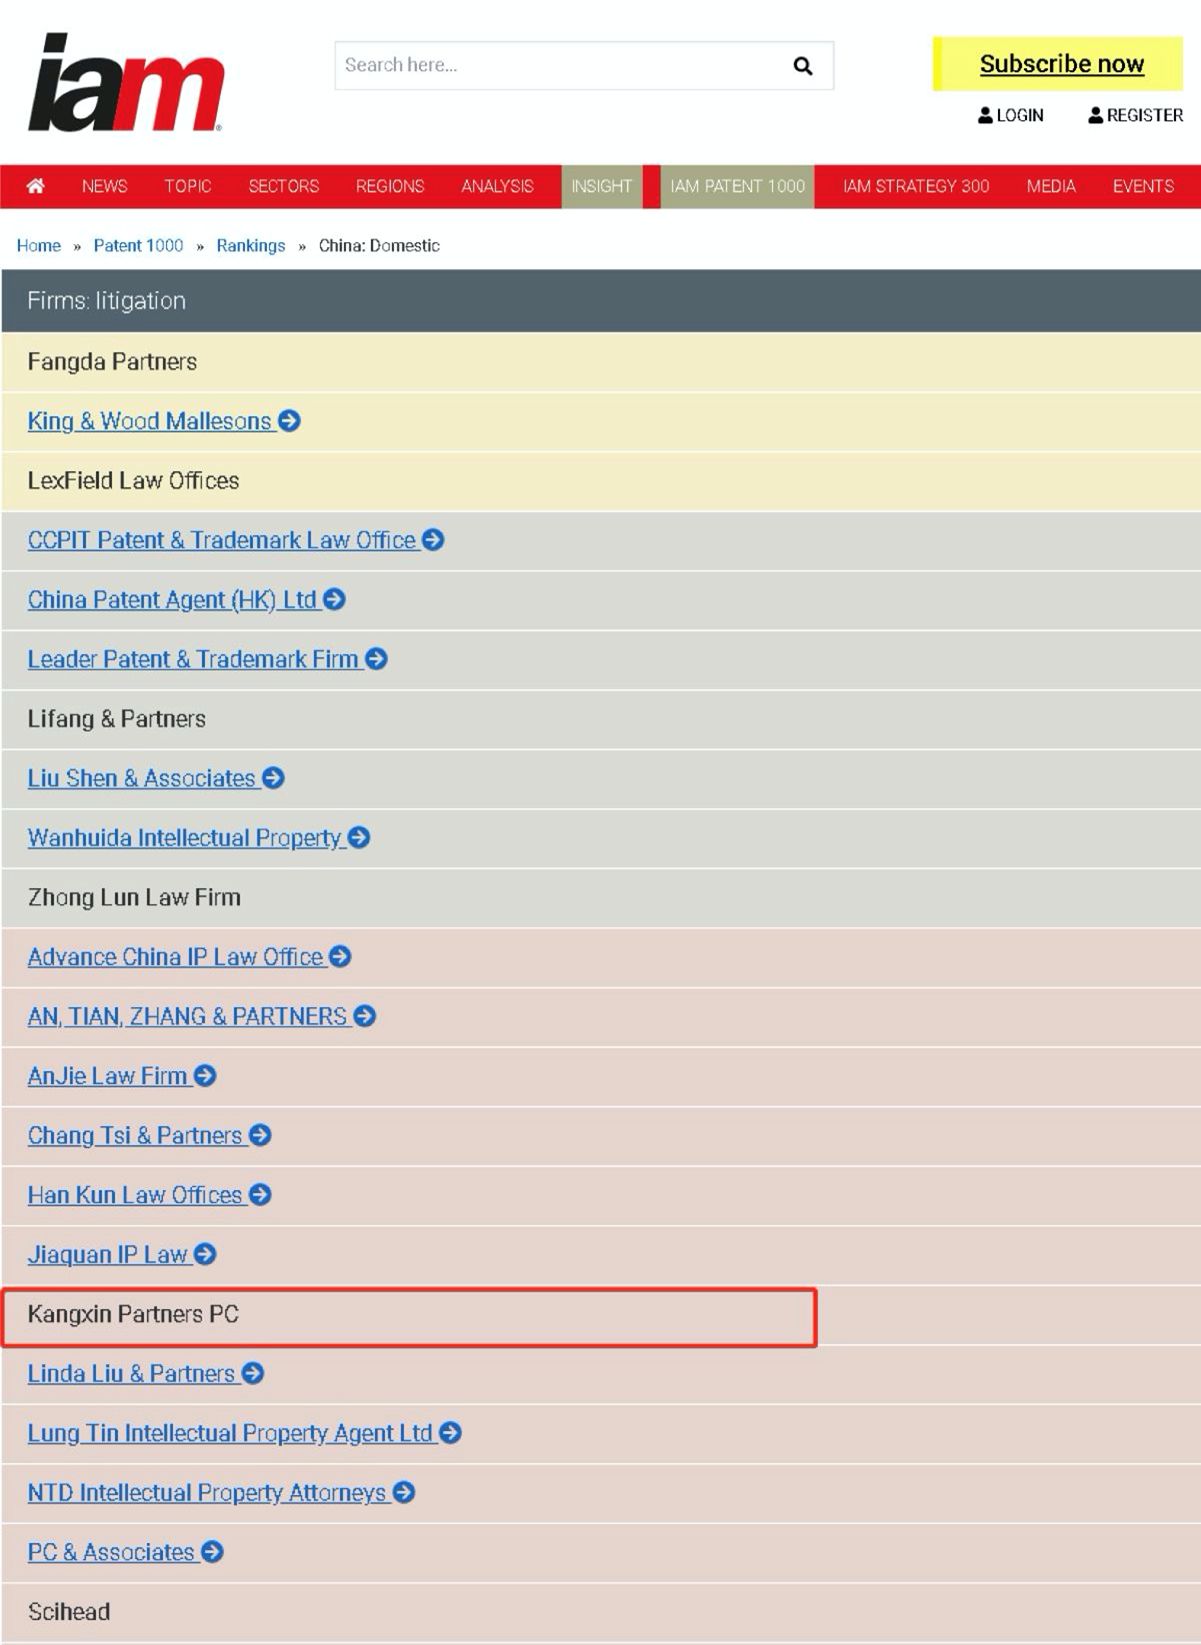
Task: Click arrow icon next to AnJie Law Firm
Action: click(x=205, y=1075)
